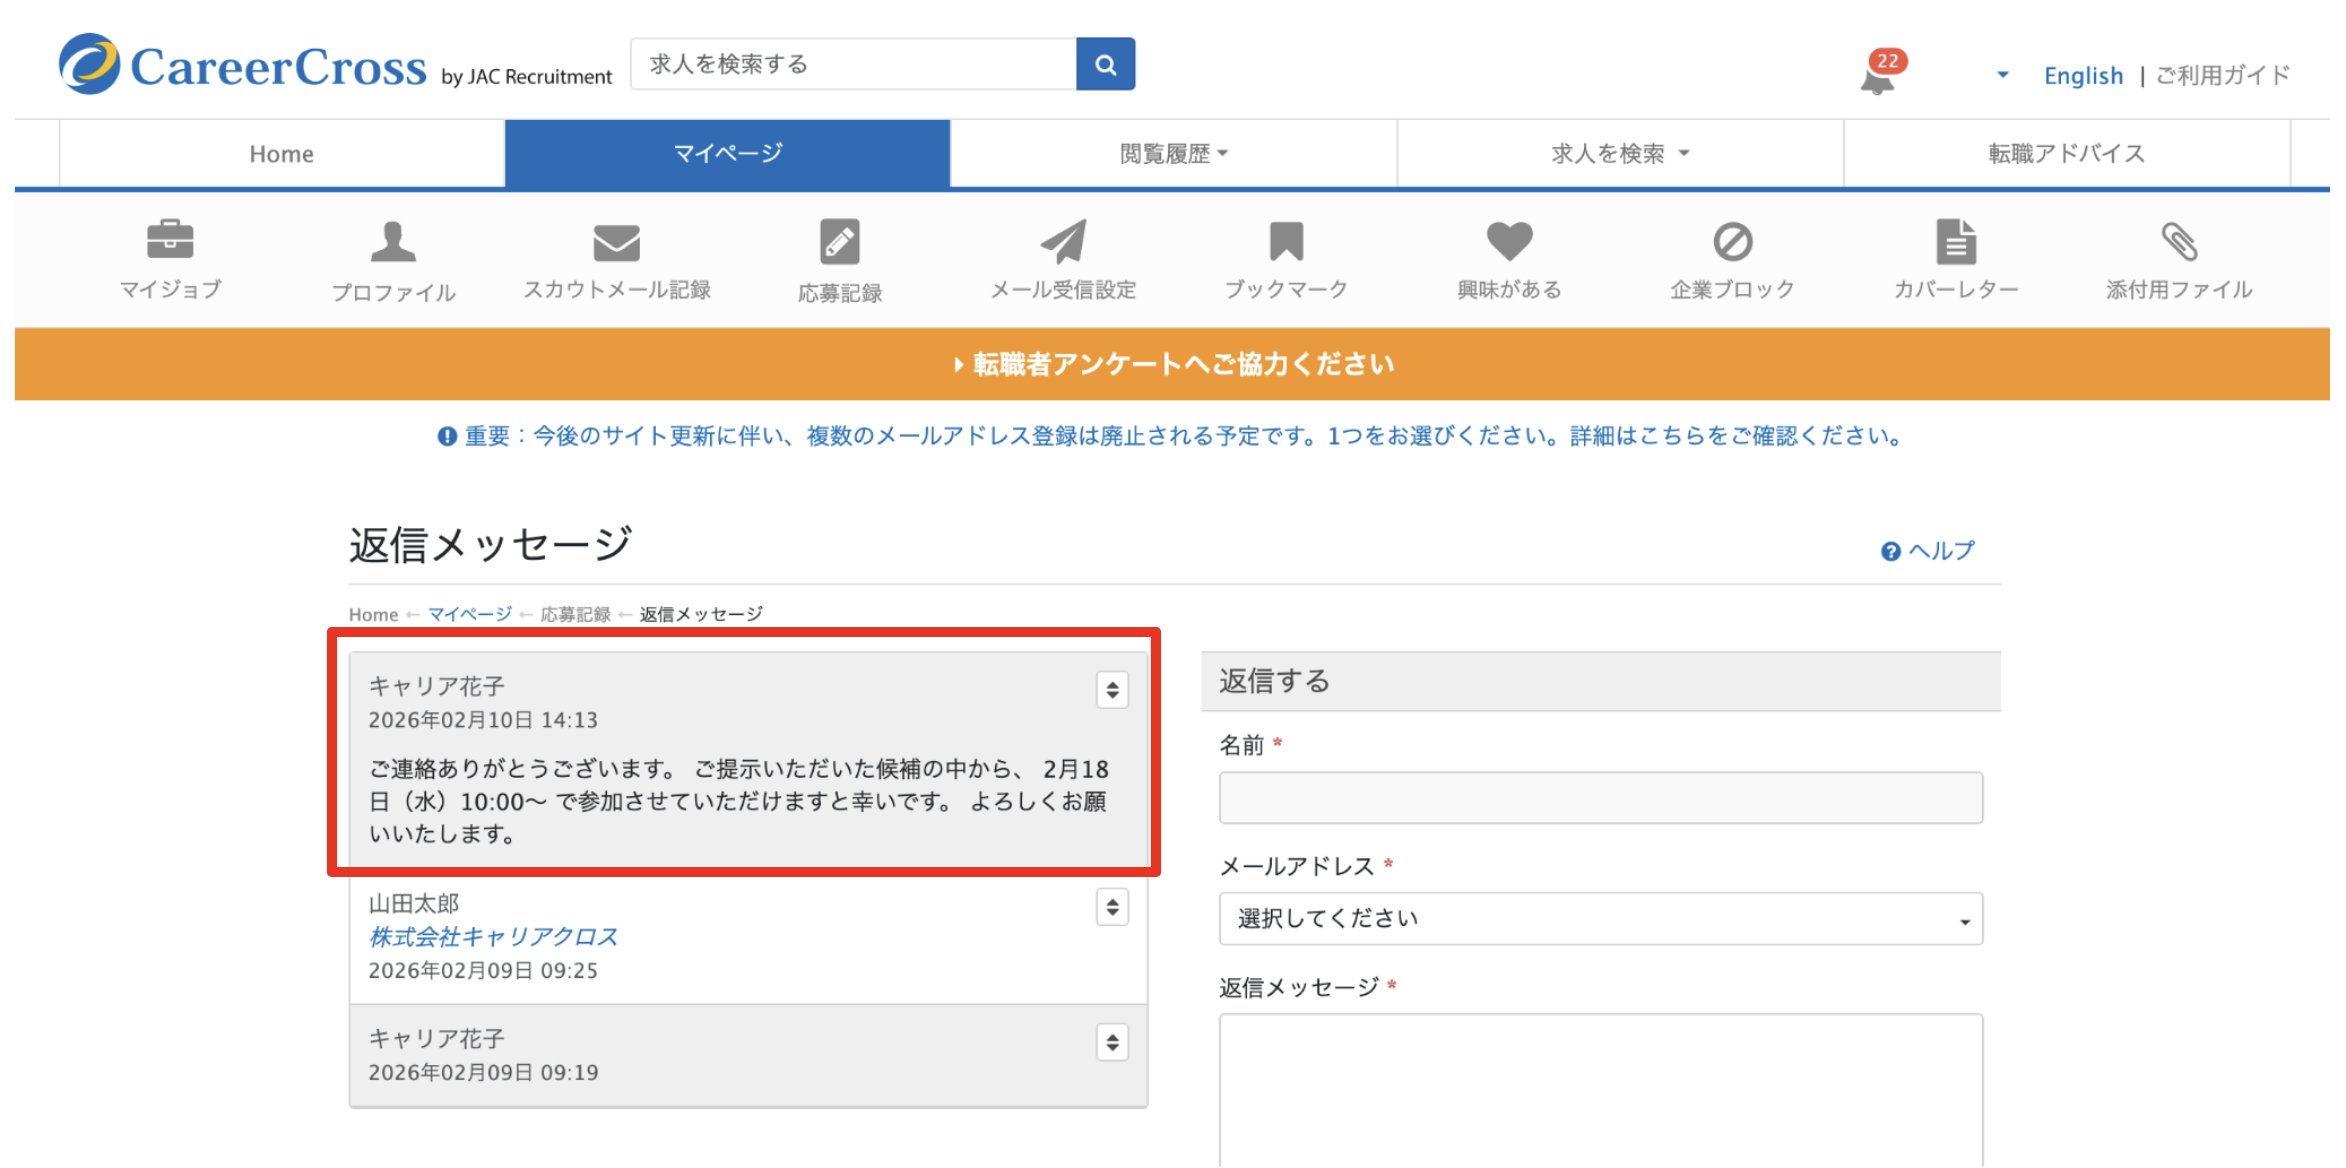Open ブックマーク bookmark icon

pyautogui.click(x=1286, y=241)
